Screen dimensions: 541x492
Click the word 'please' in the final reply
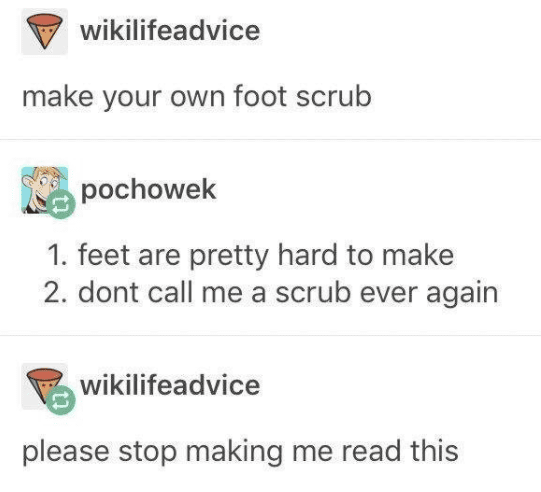pyautogui.click(x=66, y=453)
